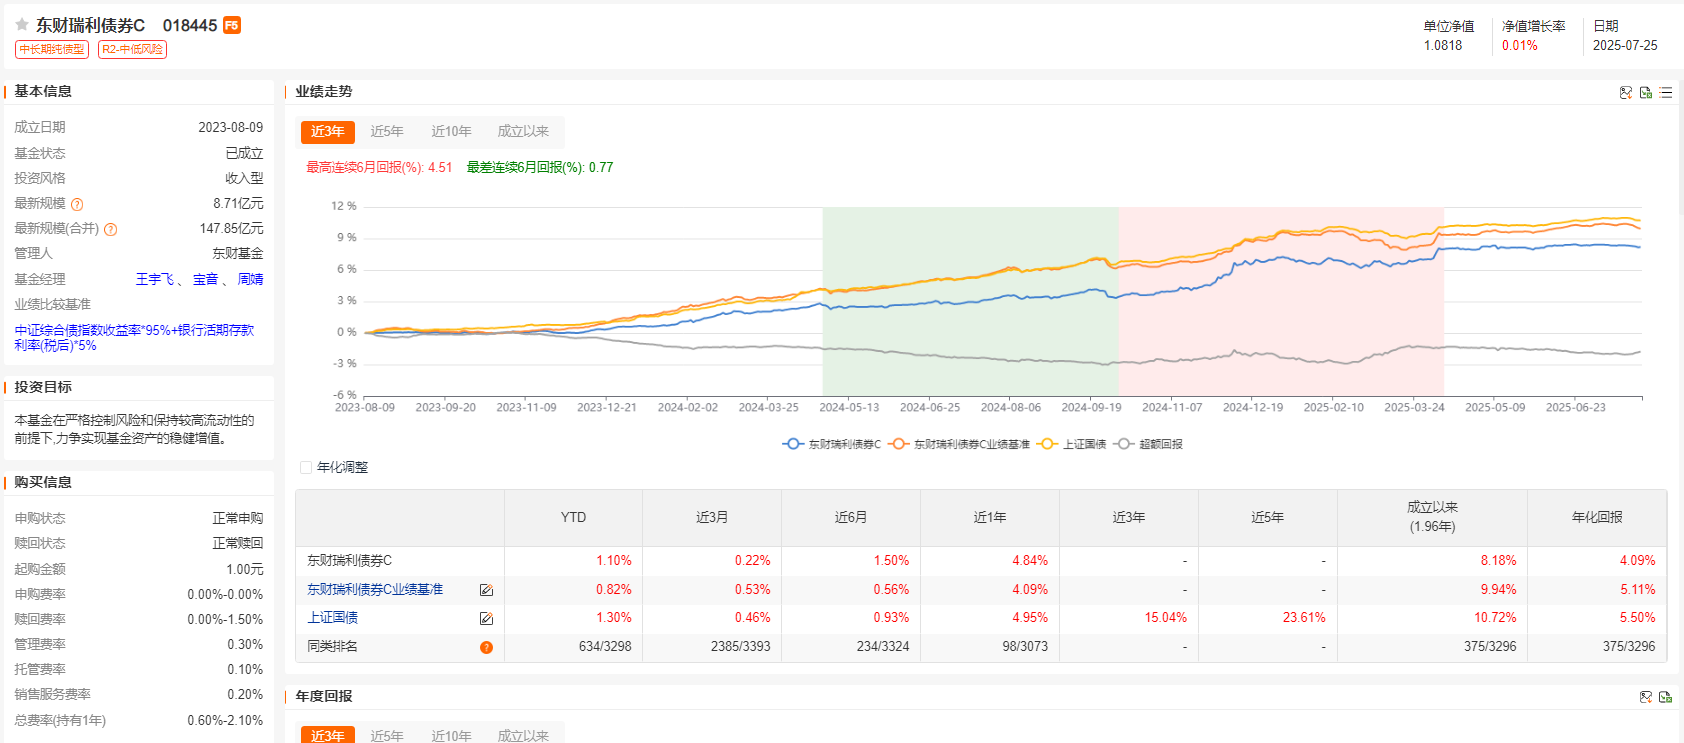Open help icon beside 最新规模(合并)
This screenshot has width=1684, height=743.
pos(111,229)
